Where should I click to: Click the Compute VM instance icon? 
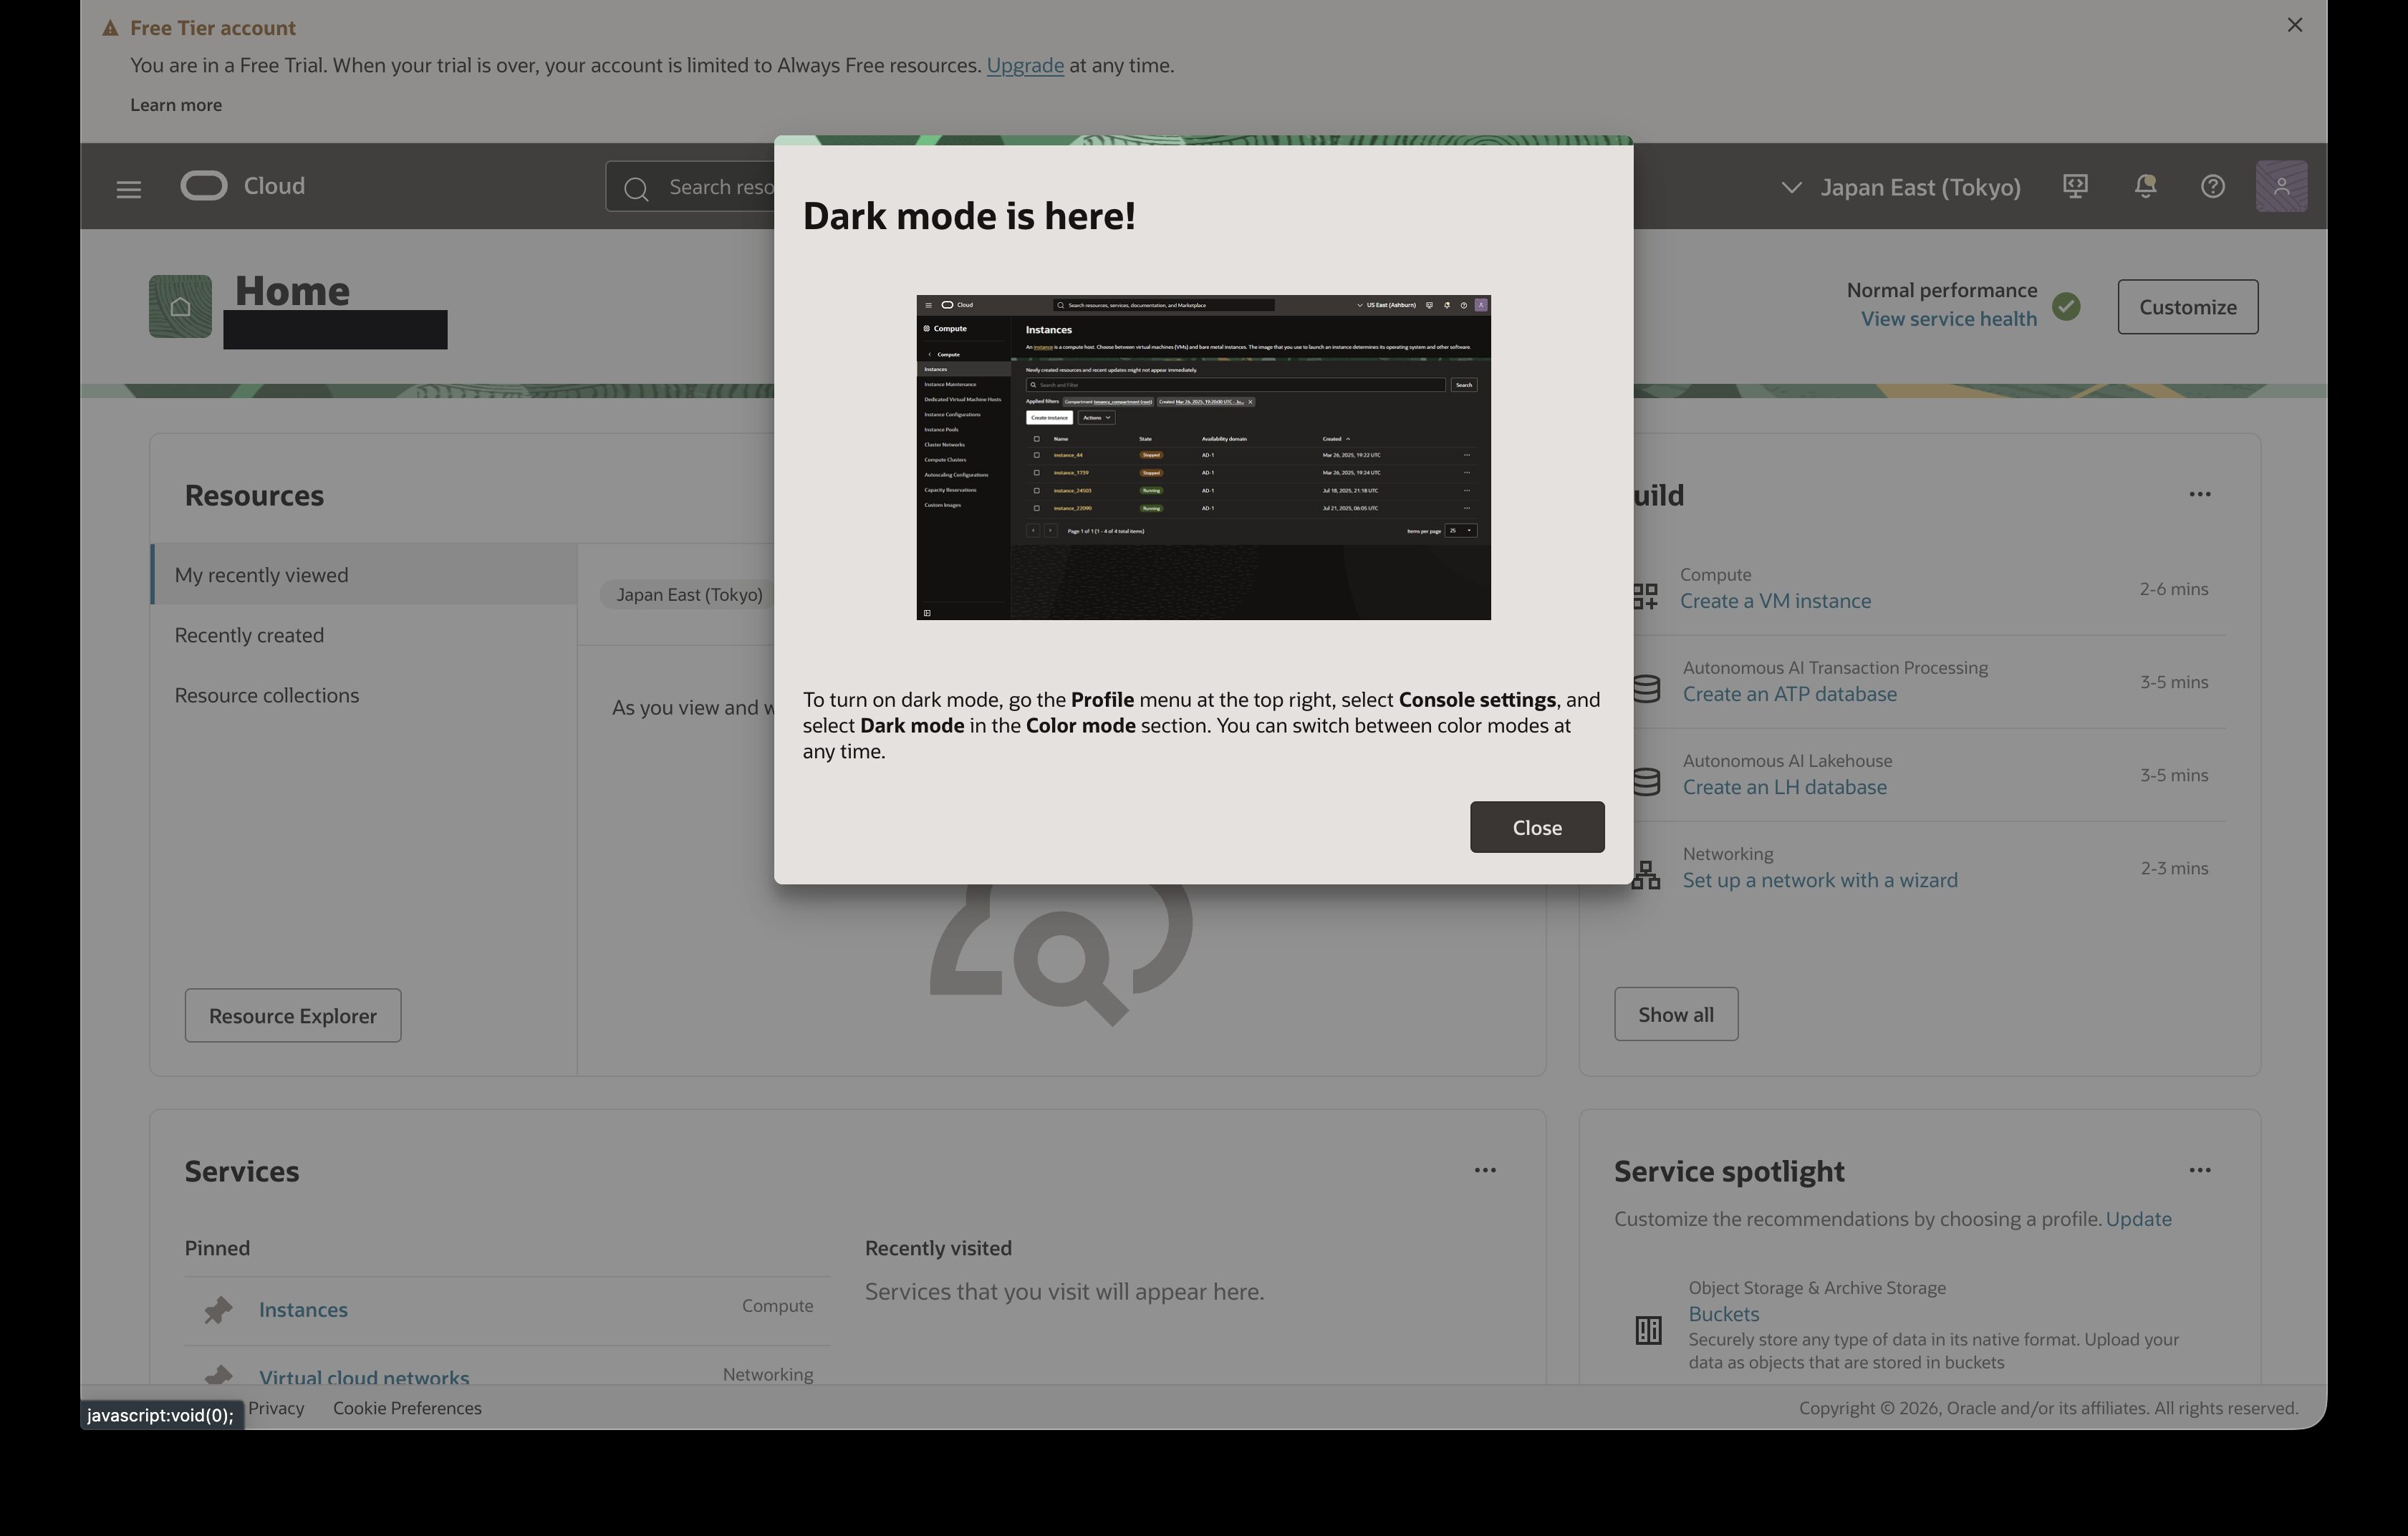[x=1646, y=596]
